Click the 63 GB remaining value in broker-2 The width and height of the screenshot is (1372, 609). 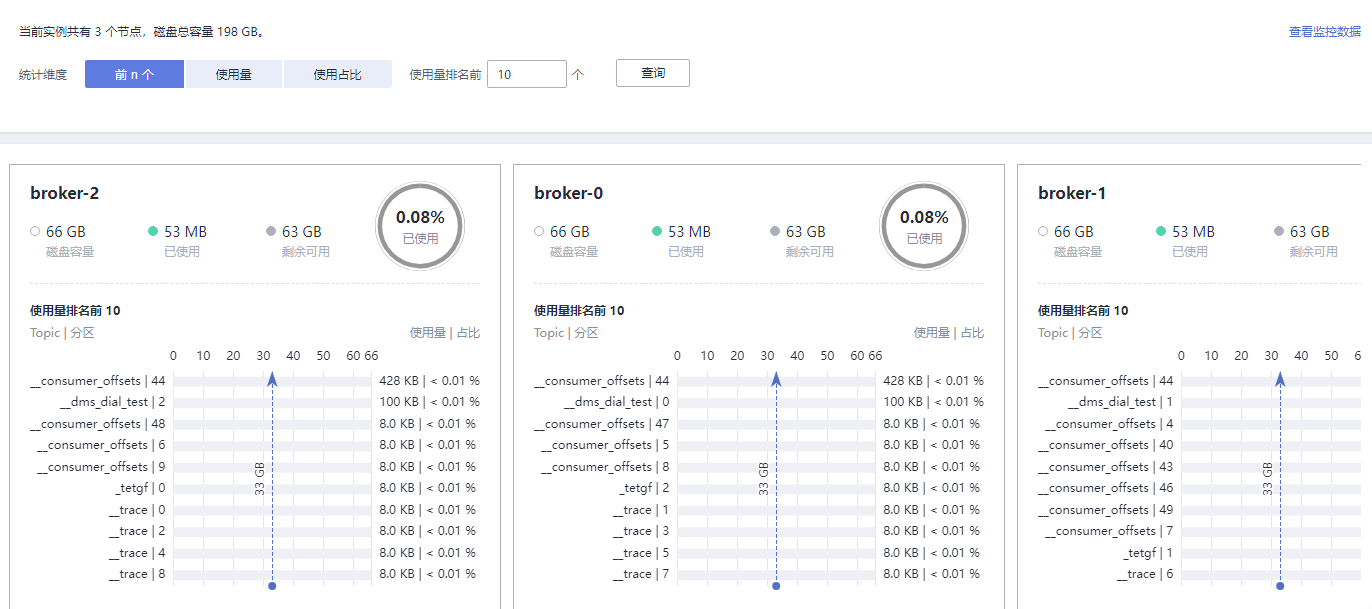[302, 231]
